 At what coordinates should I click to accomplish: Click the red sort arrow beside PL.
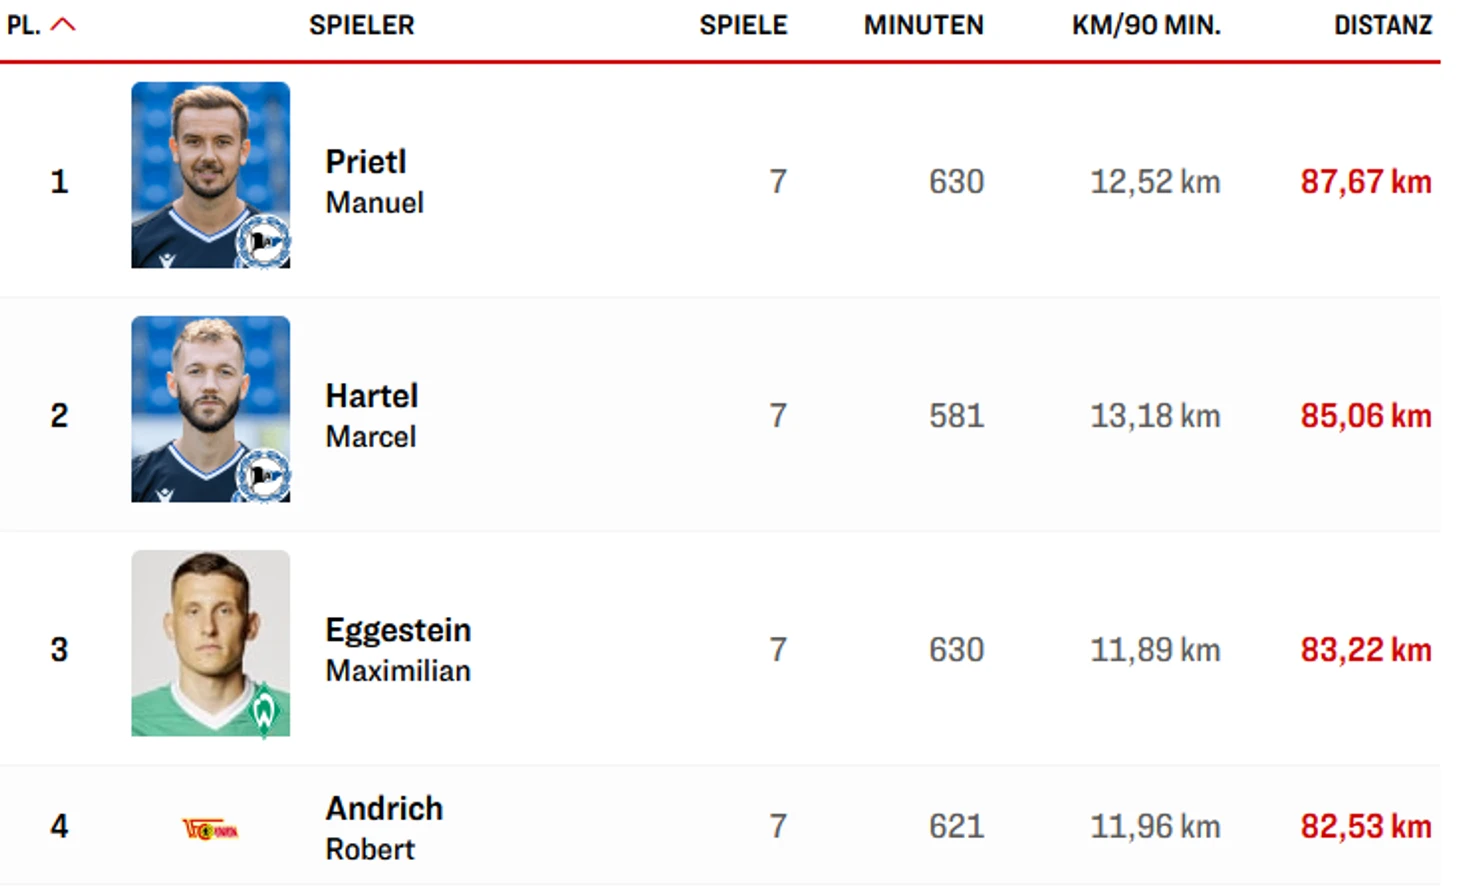pyautogui.click(x=63, y=25)
